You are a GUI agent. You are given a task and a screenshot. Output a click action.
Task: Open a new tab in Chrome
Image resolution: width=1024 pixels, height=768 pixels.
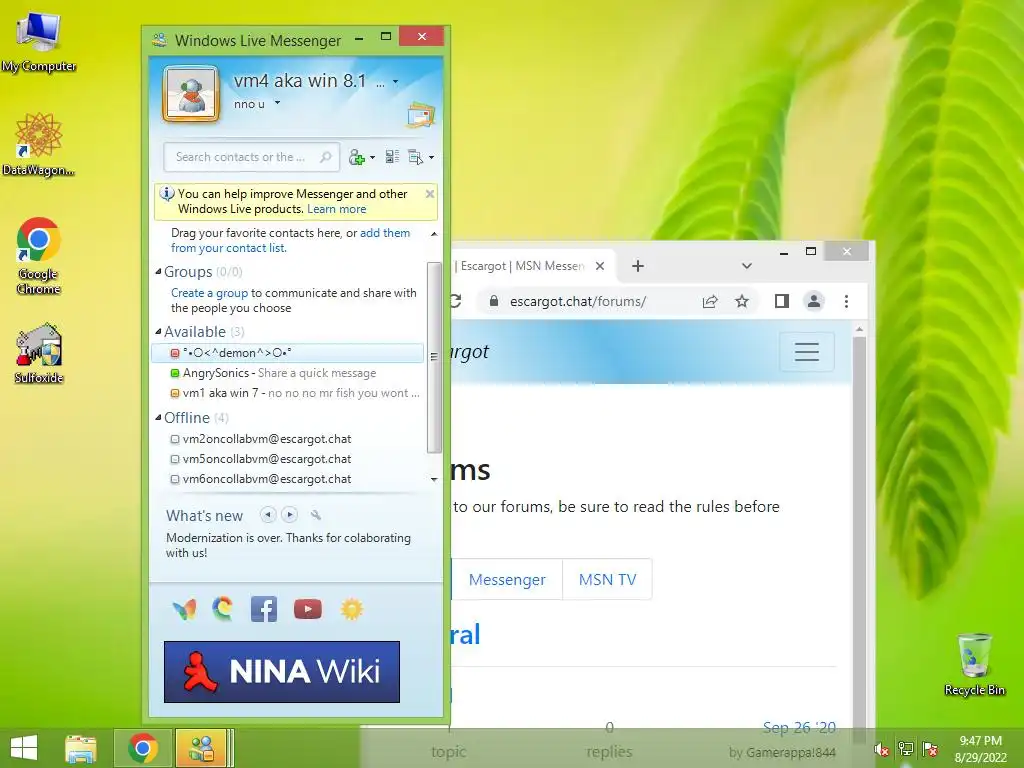[638, 266]
